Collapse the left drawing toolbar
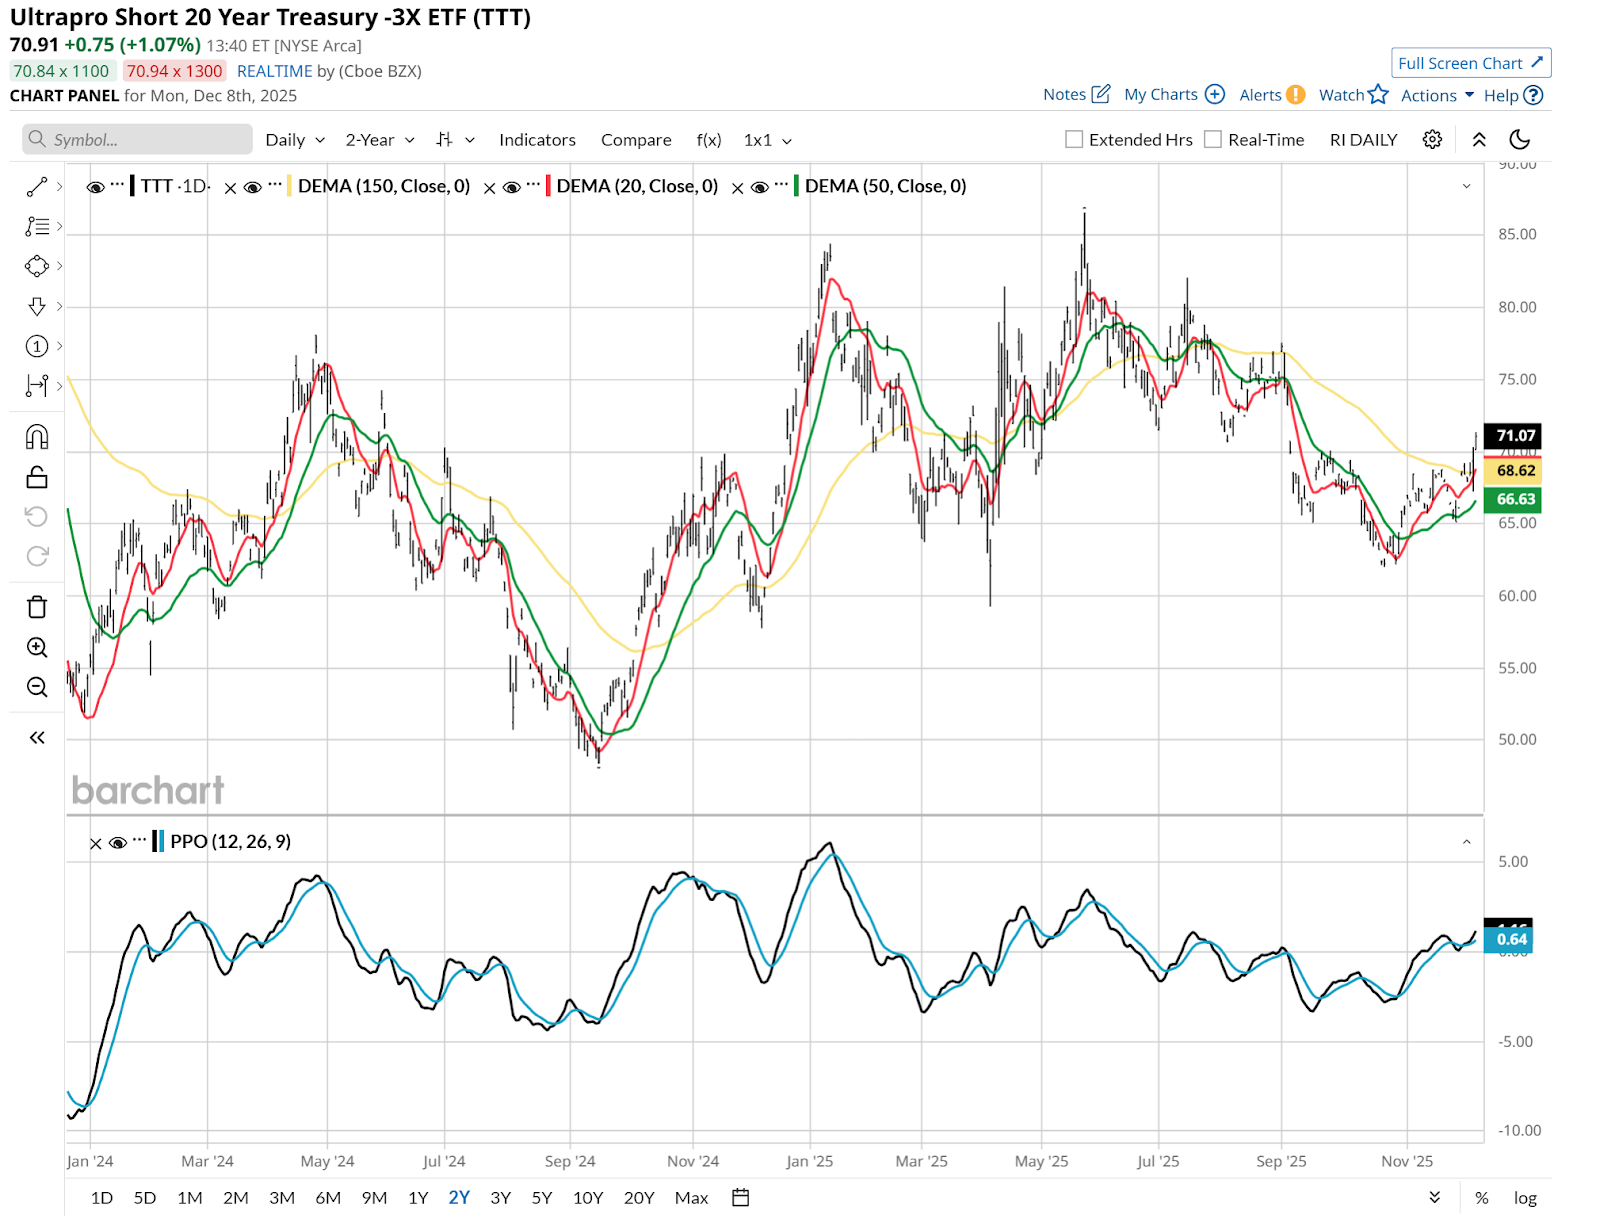Image resolution: width=1600 pixels, height=1230 pixels. coord(37,738)
